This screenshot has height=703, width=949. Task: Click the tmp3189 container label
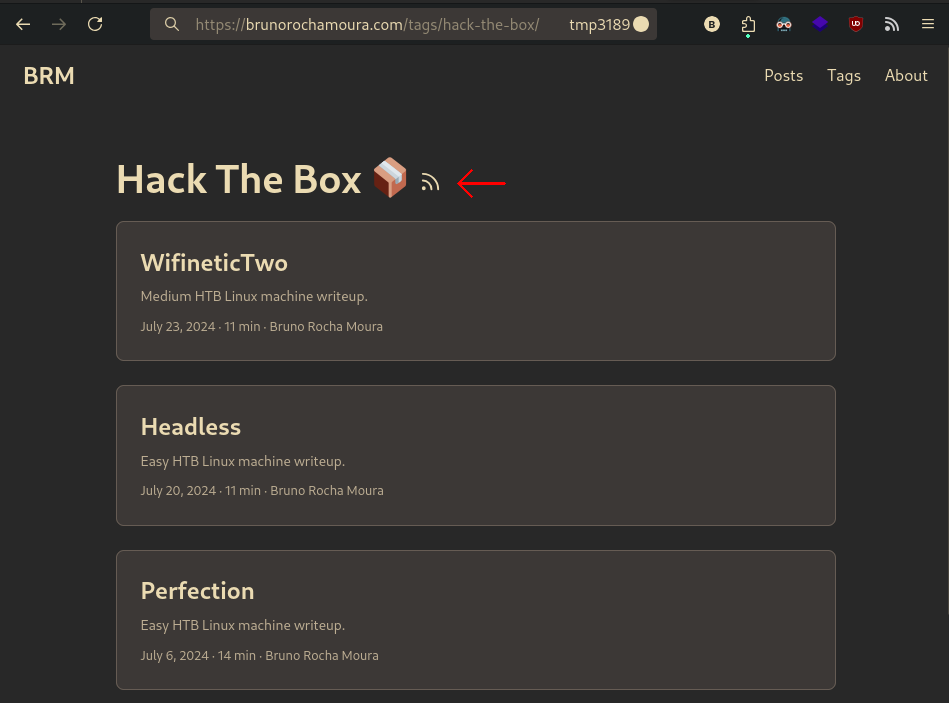pos(608,24)
